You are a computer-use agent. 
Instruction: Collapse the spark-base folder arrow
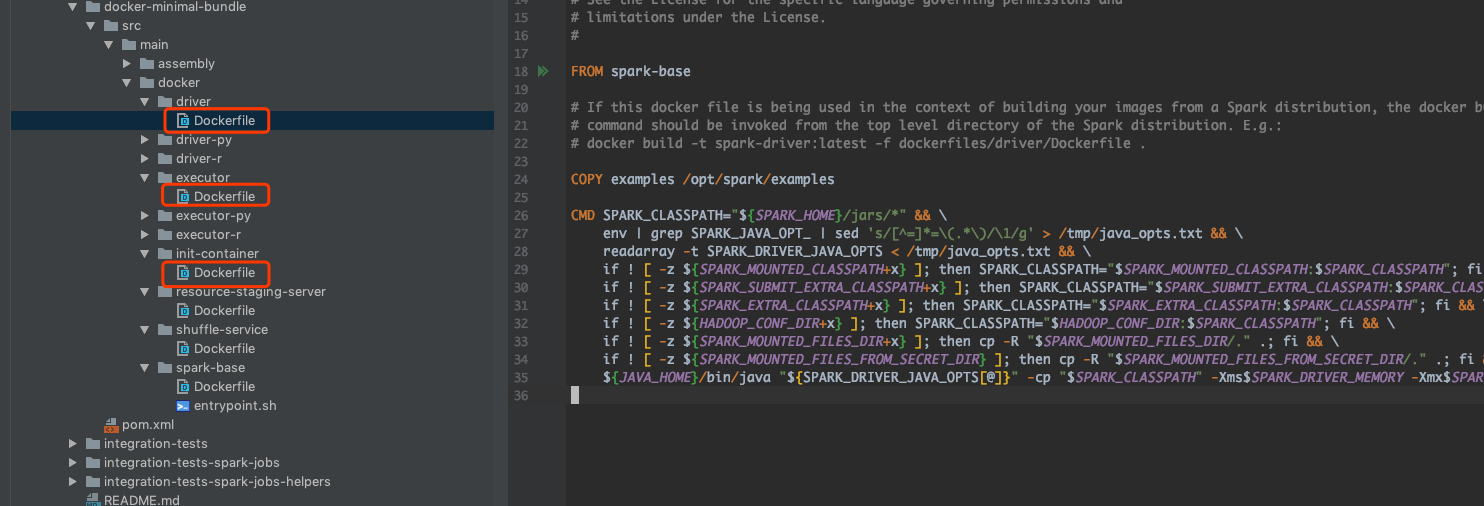(145, 368)
